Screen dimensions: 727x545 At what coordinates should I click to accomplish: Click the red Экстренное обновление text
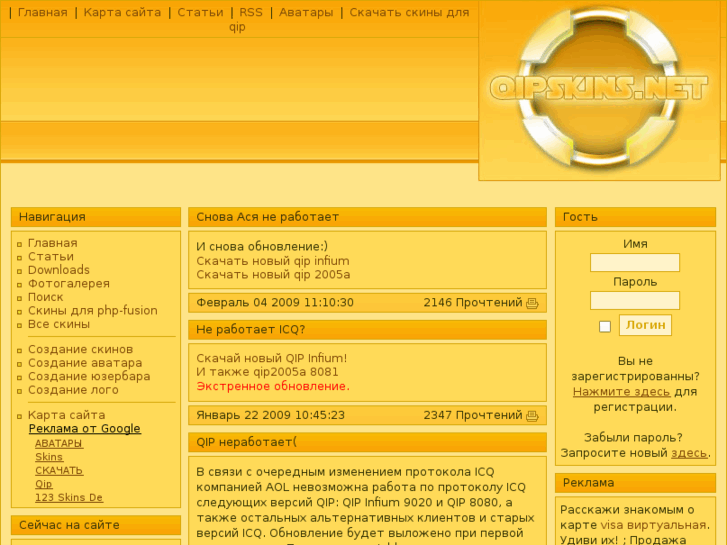click(x=273, y=386)
